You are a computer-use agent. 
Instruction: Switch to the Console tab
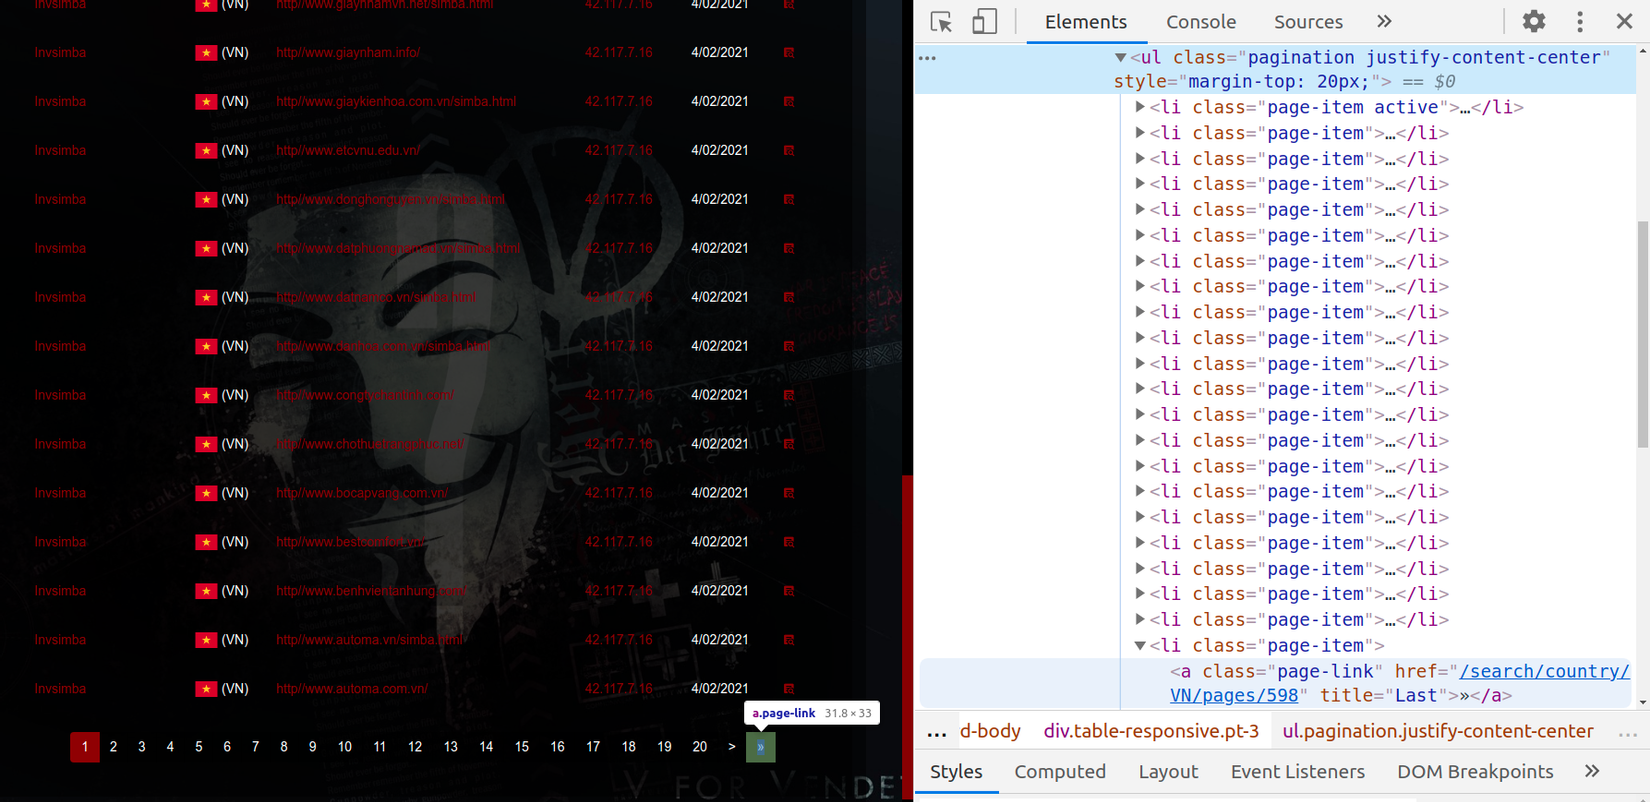[x=1201, y=22]
